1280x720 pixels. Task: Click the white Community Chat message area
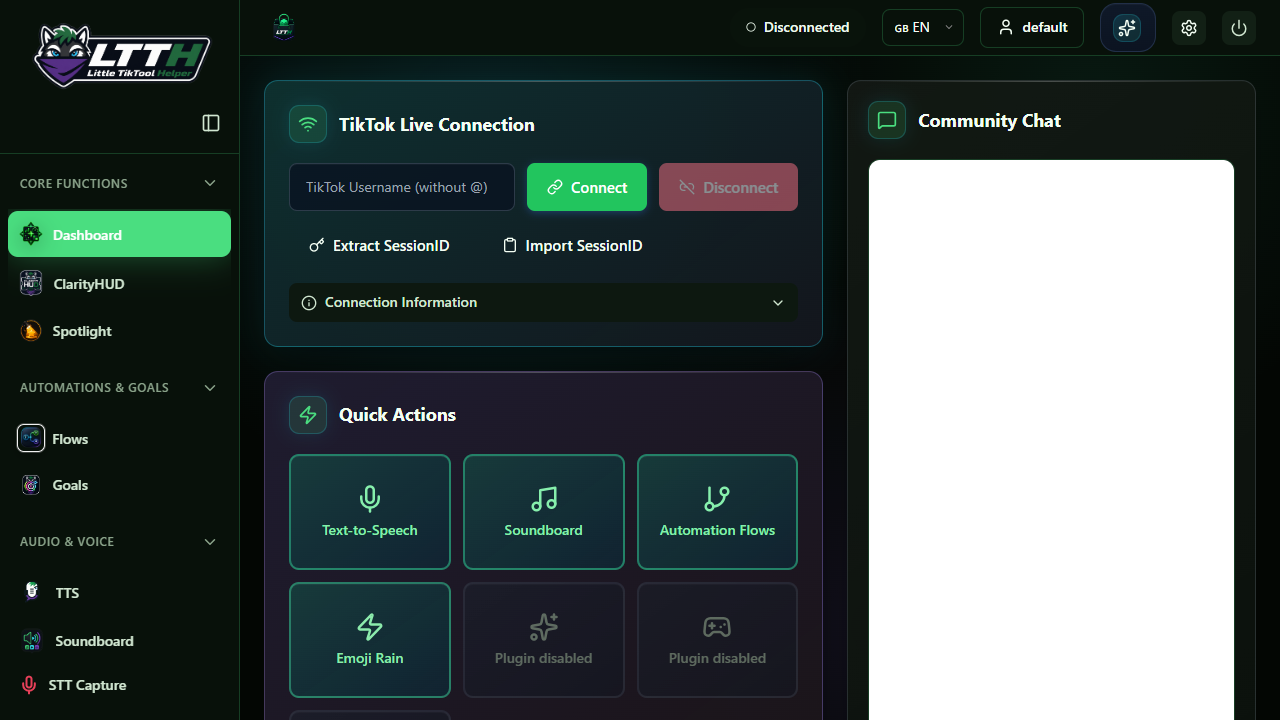[x=1051, y=440]
